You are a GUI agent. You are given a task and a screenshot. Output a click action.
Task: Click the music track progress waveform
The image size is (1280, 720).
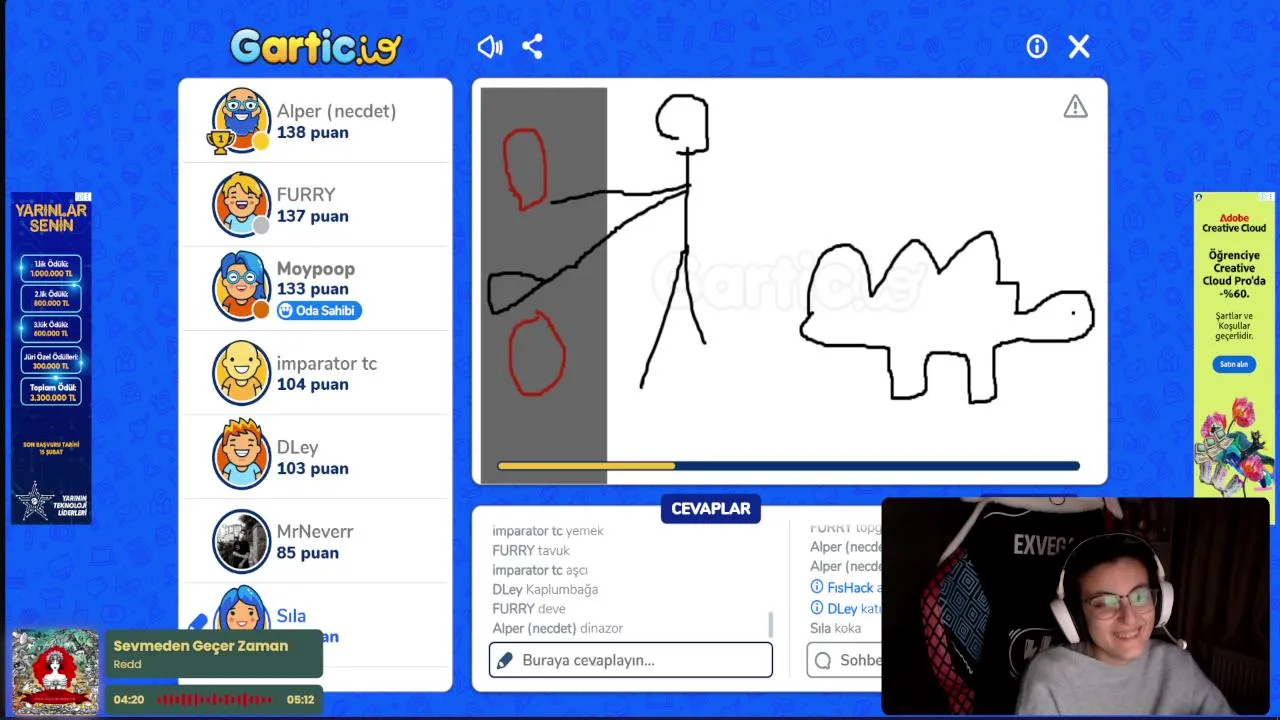(x=215, y=699)
